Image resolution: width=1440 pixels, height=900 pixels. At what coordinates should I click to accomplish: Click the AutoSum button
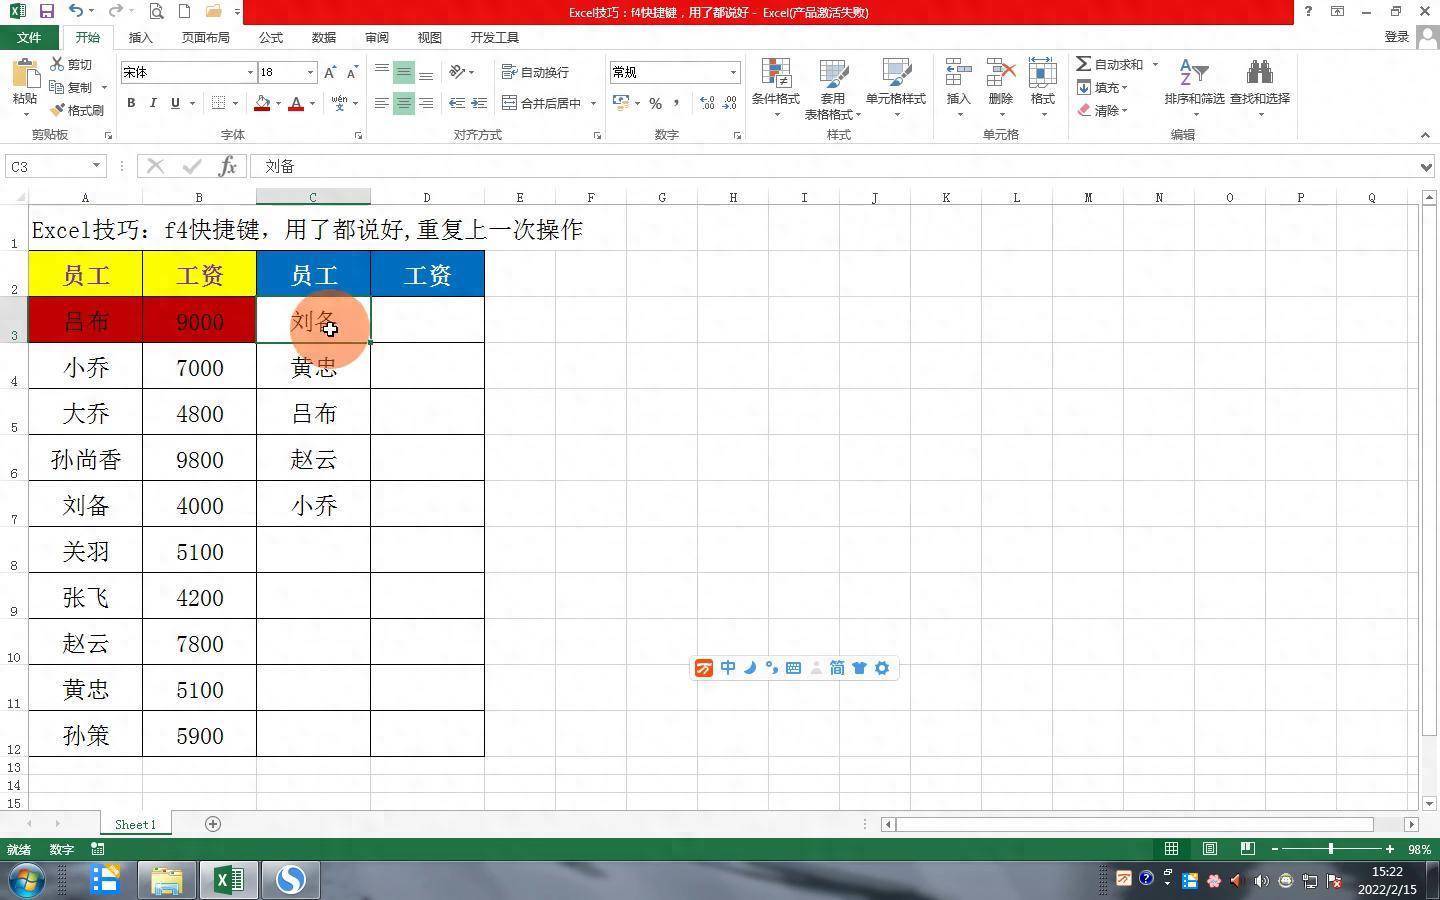[1110, 64]
